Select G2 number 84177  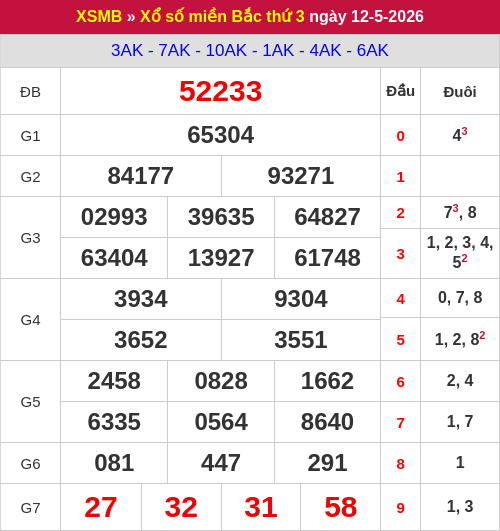pyautogui.click(x=141, y=176)
